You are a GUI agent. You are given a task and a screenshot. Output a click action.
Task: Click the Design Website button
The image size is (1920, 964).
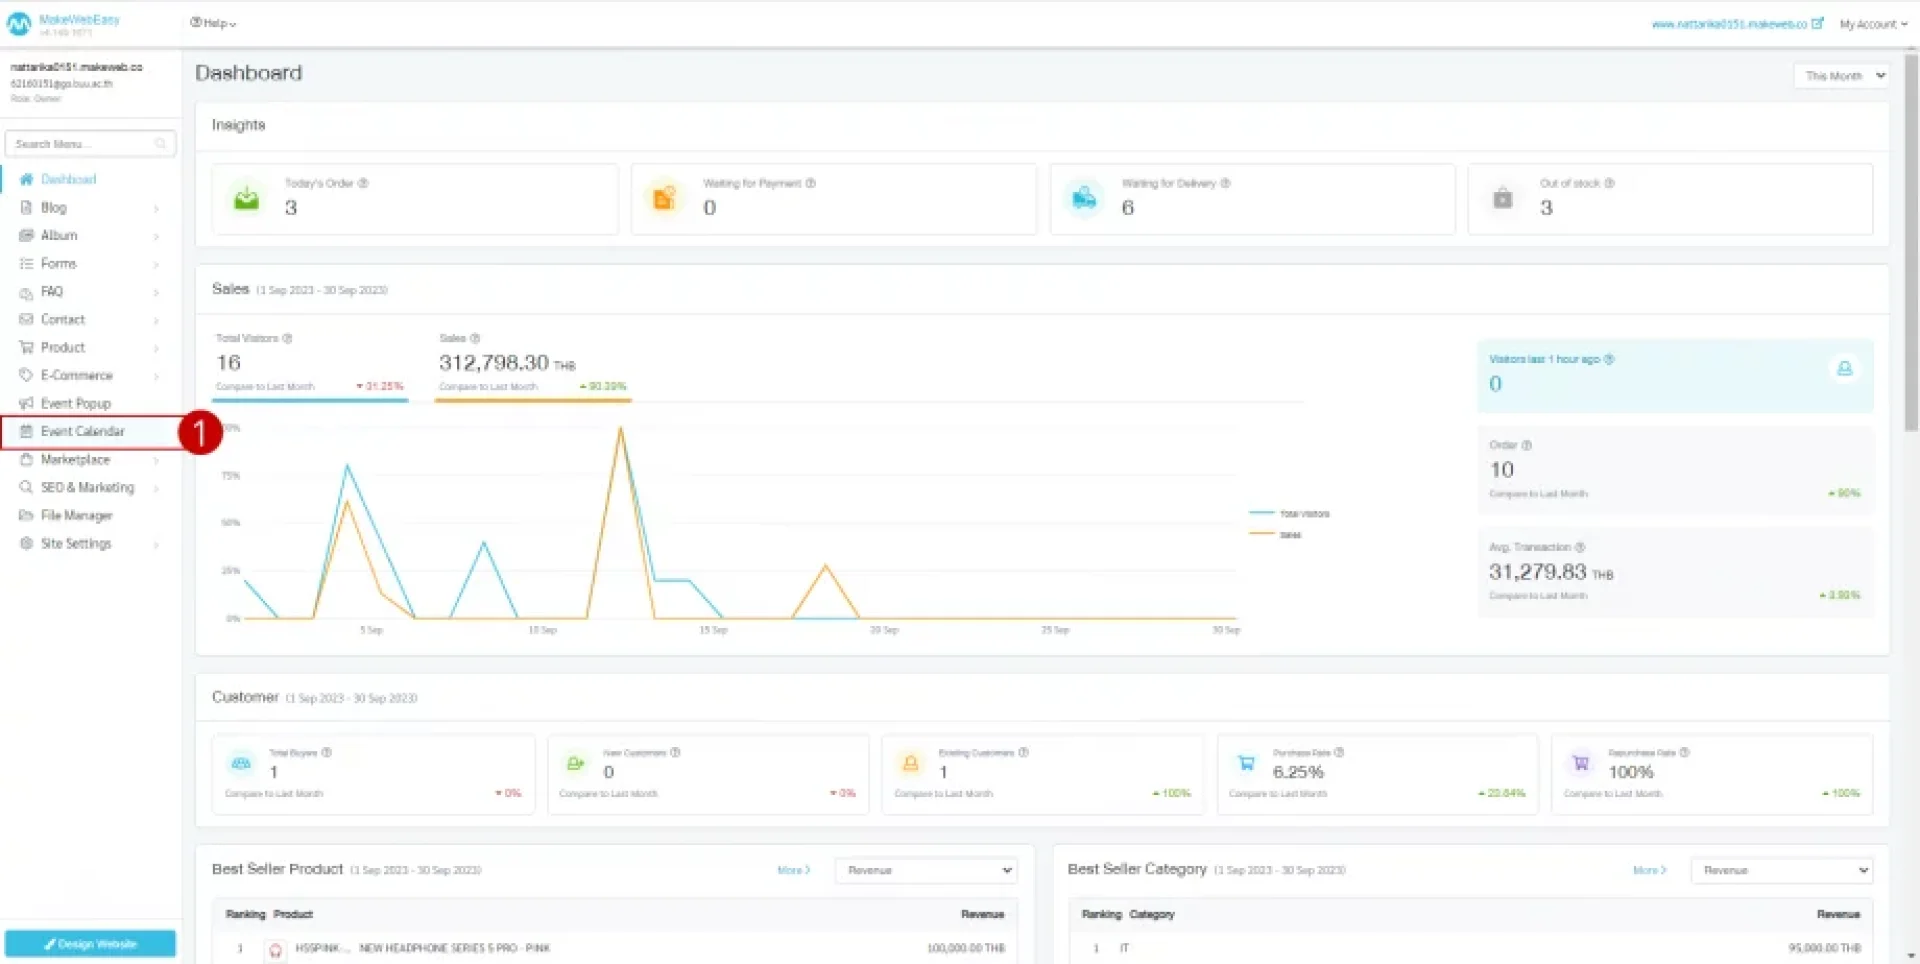coord(90,944)
